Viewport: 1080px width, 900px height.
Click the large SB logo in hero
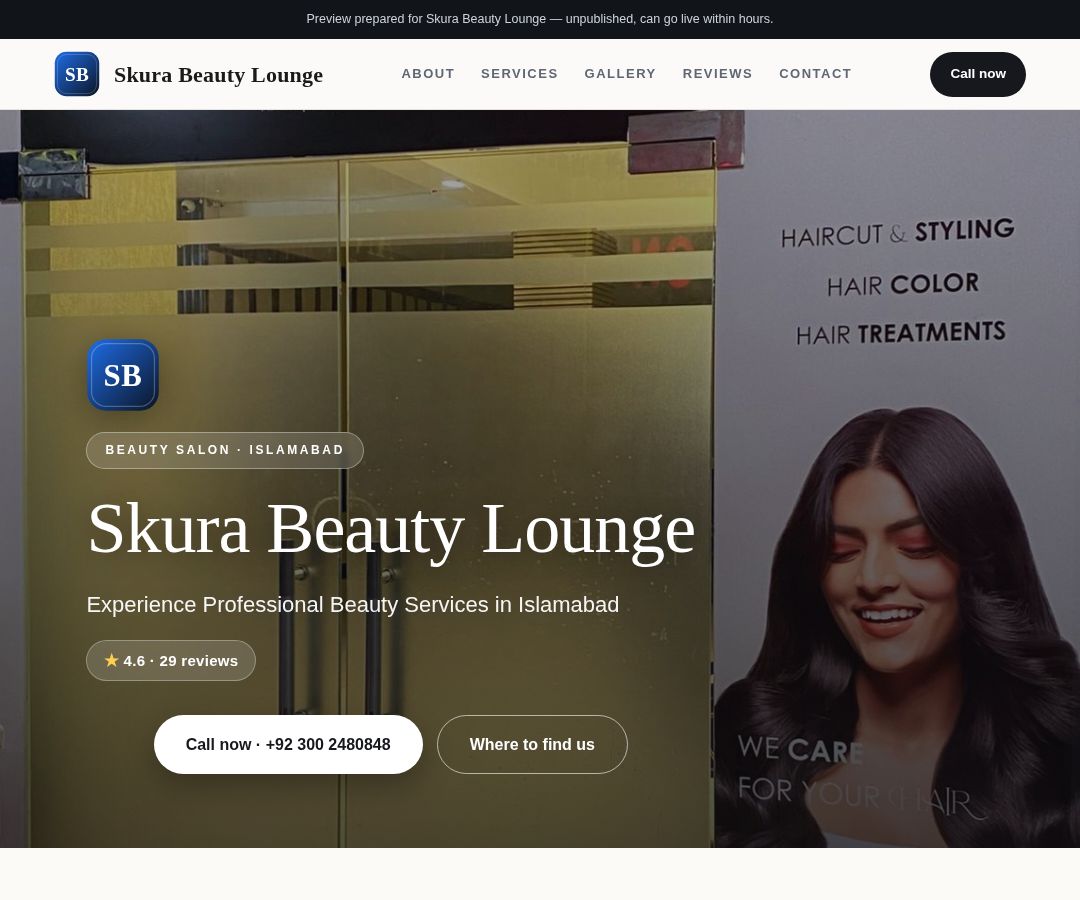pyautogui.click(x=123, y=375)
